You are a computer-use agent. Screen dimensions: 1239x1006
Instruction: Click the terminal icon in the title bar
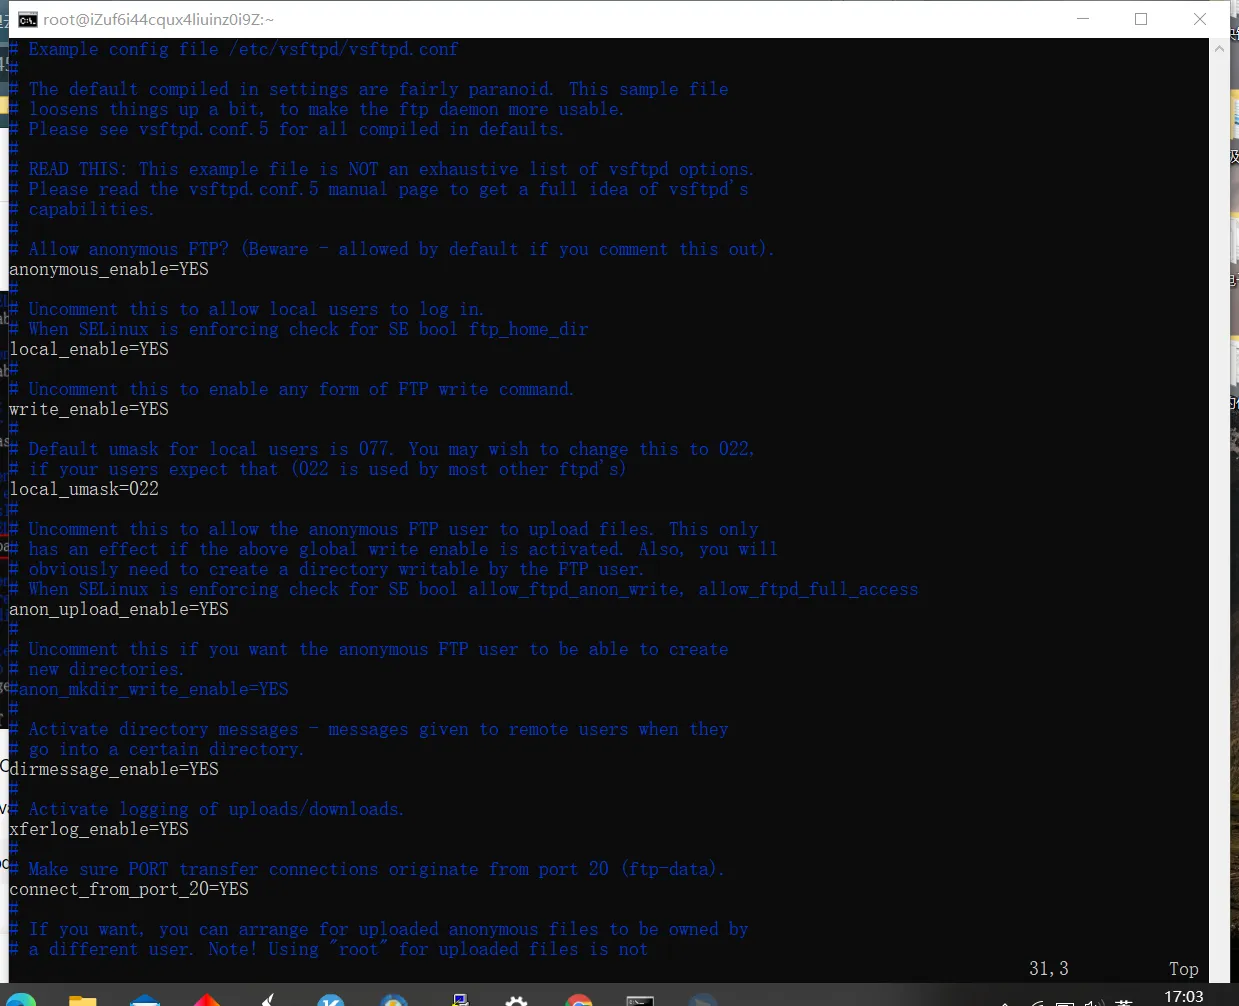[27, 19]
